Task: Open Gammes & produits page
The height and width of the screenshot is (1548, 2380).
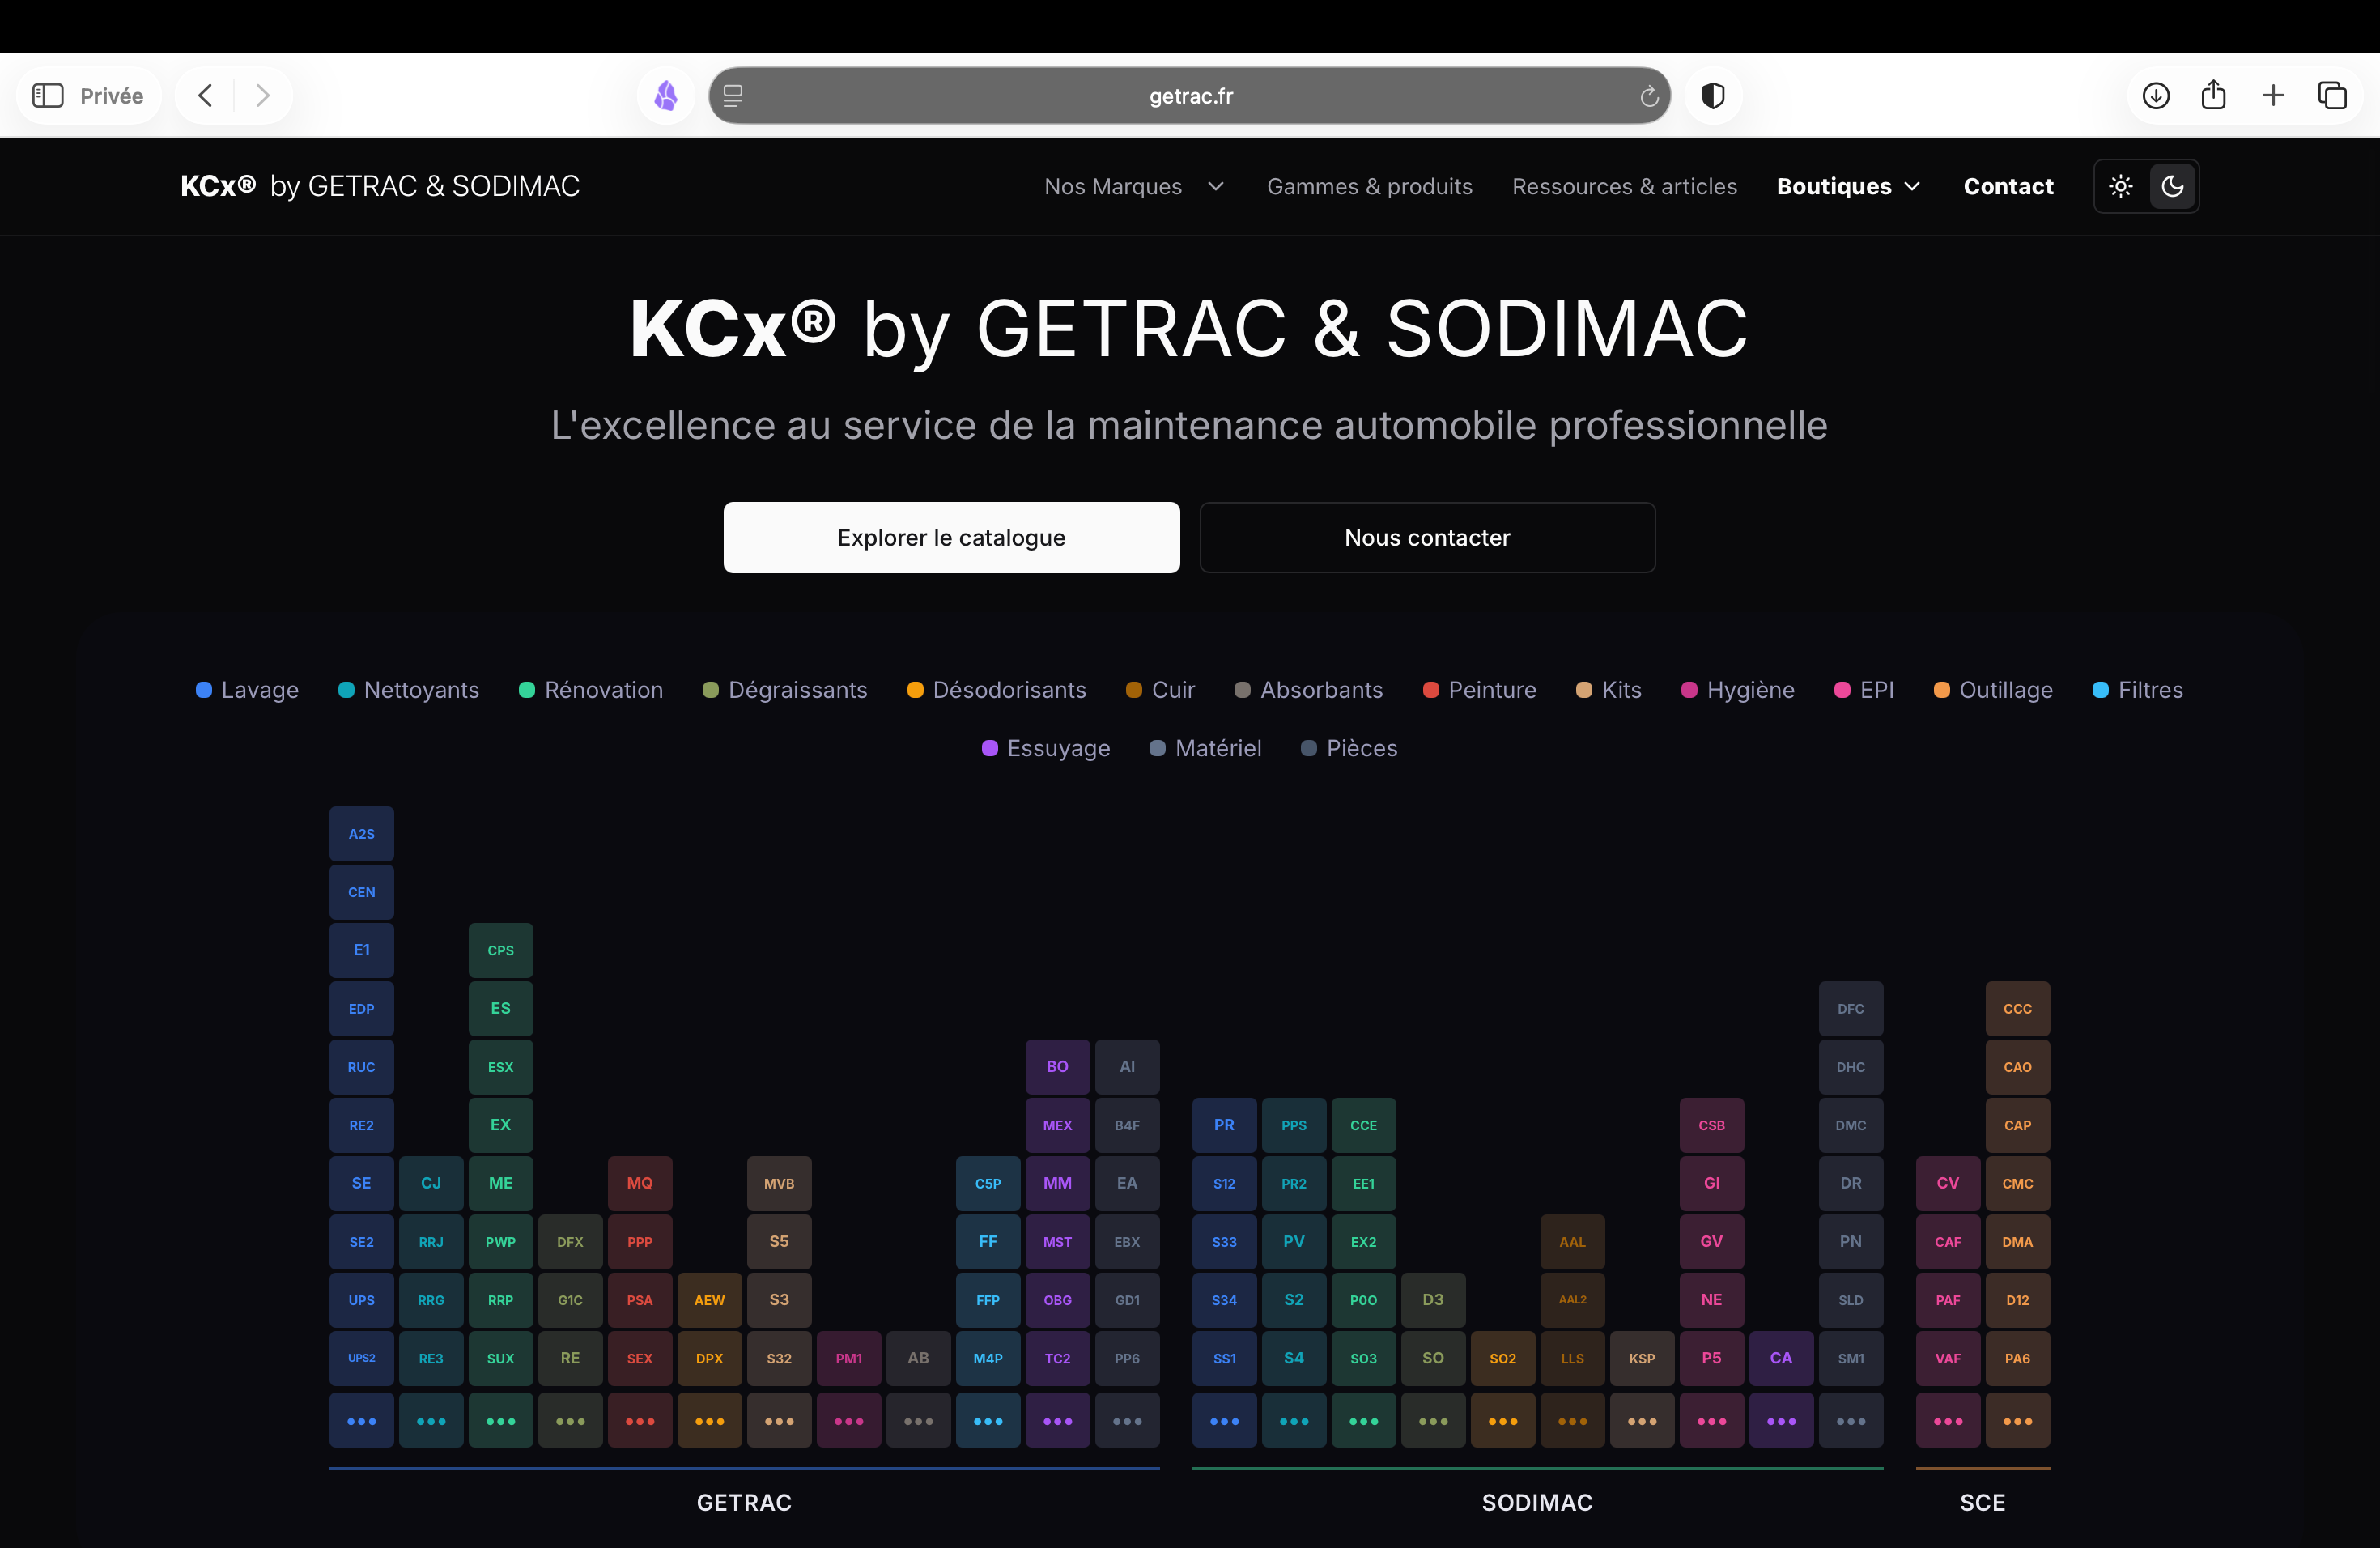Action: tap(1369, 187)
